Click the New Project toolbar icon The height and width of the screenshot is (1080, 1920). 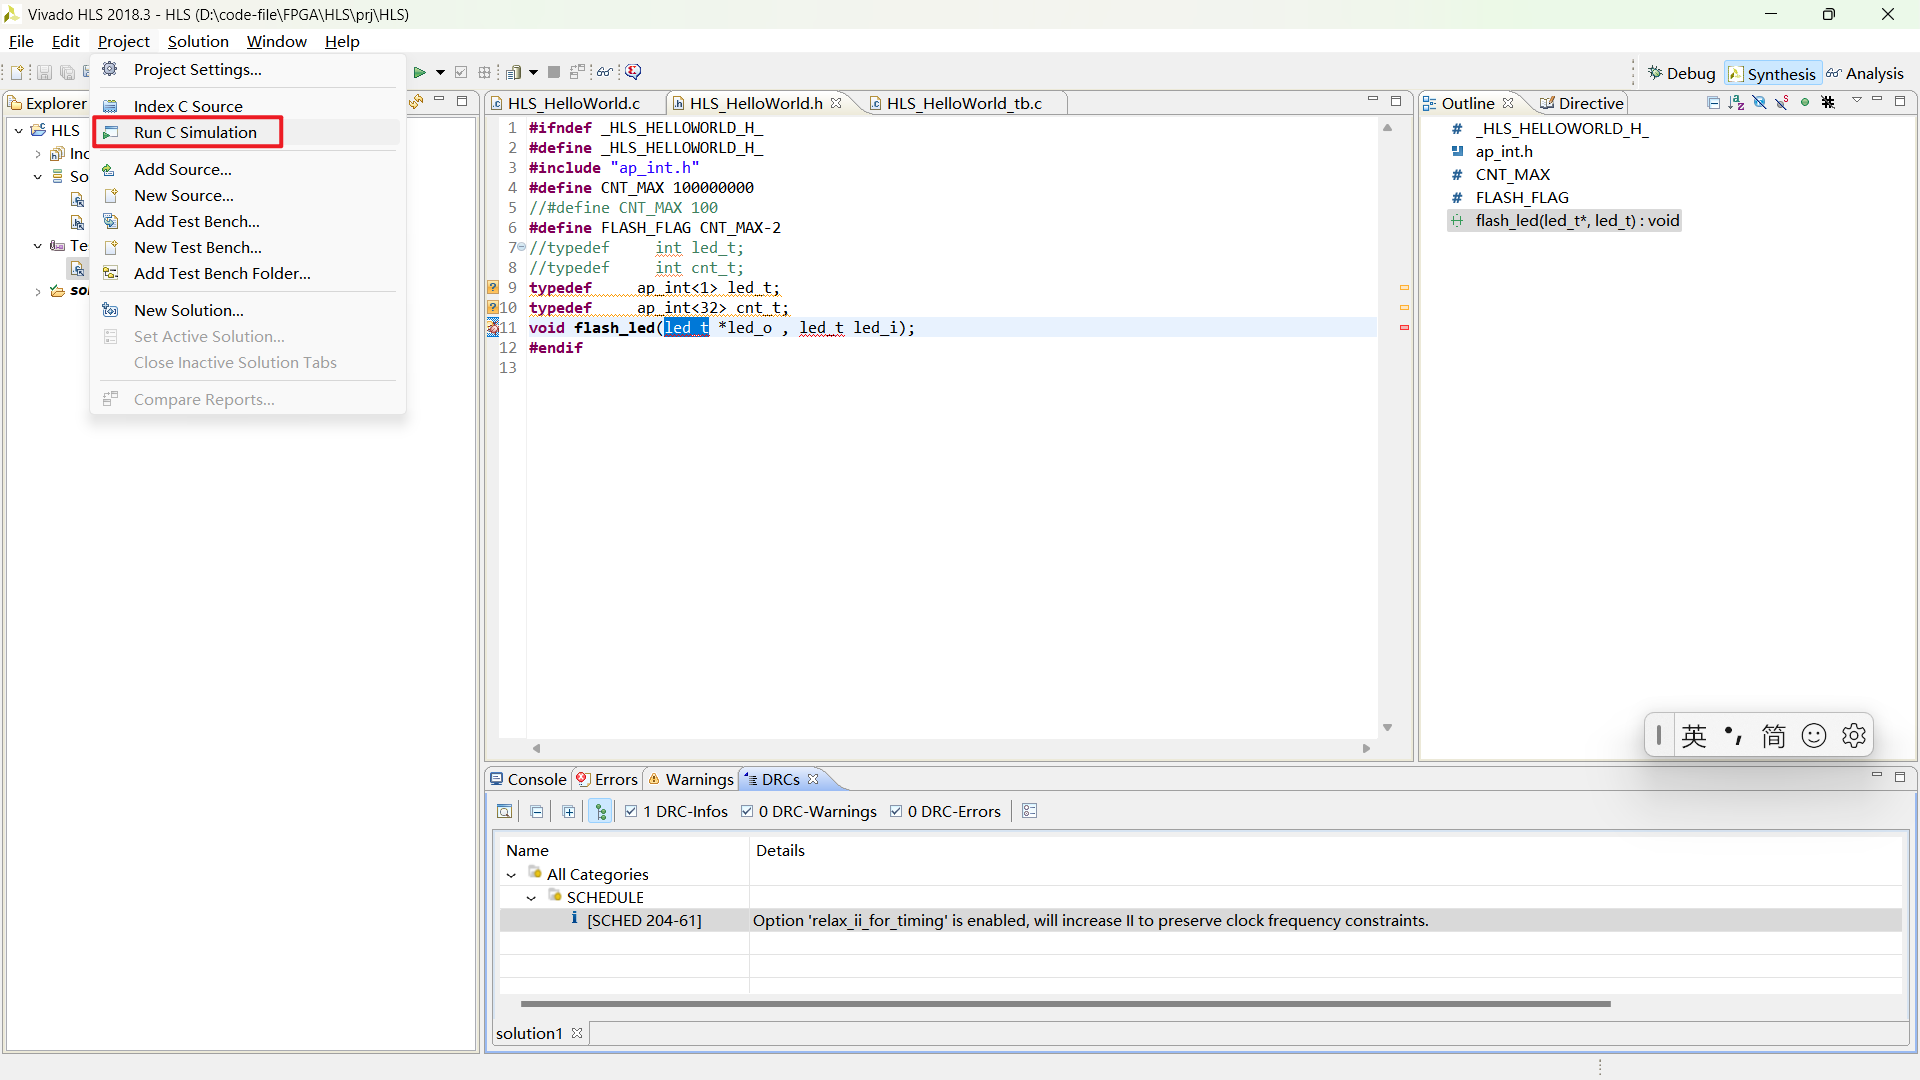click(17, 72)
